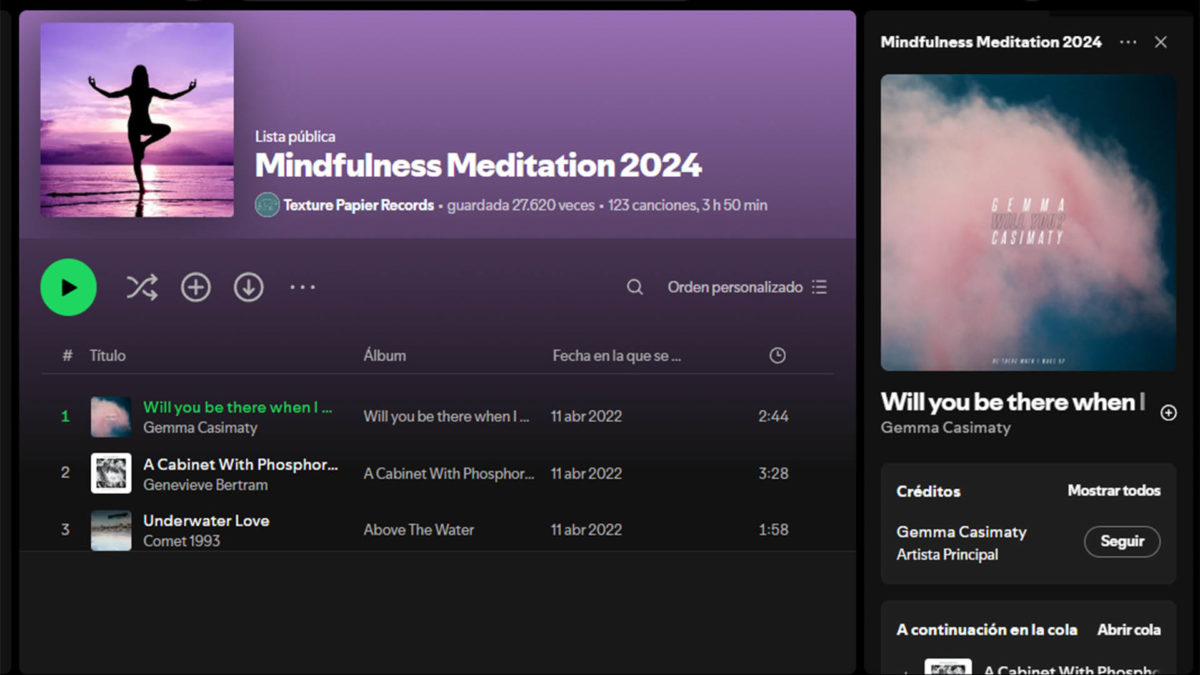
Task: Open side panel title Mindfulness Meditation 2024
Action: [x=991, y=42]
